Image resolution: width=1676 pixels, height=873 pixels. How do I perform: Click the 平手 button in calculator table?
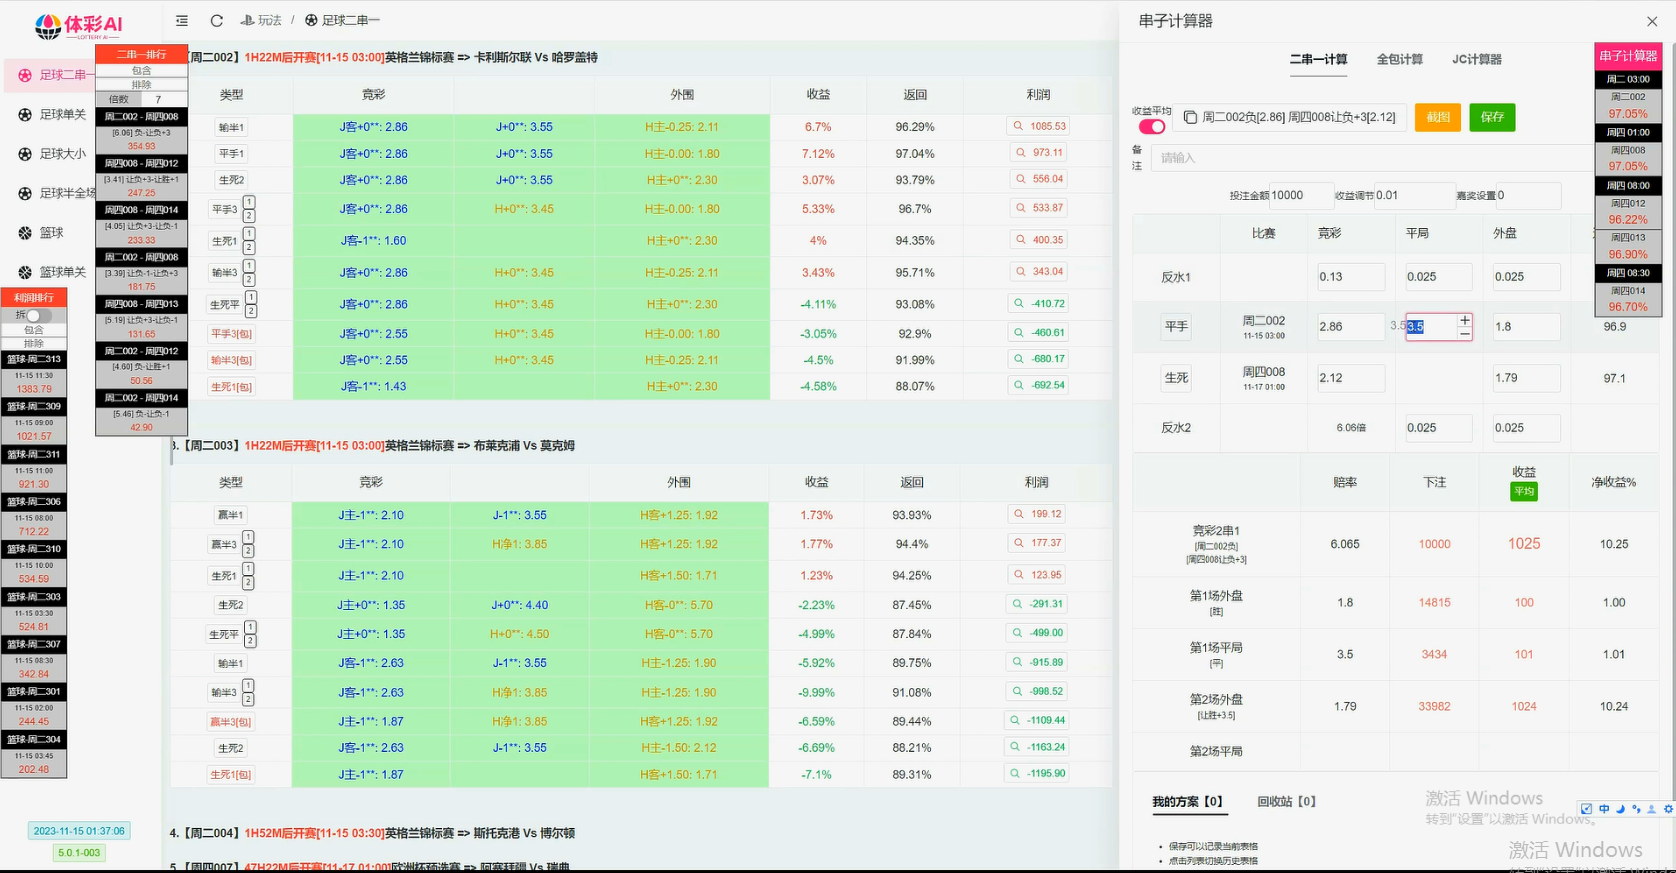coord(1176,327)
